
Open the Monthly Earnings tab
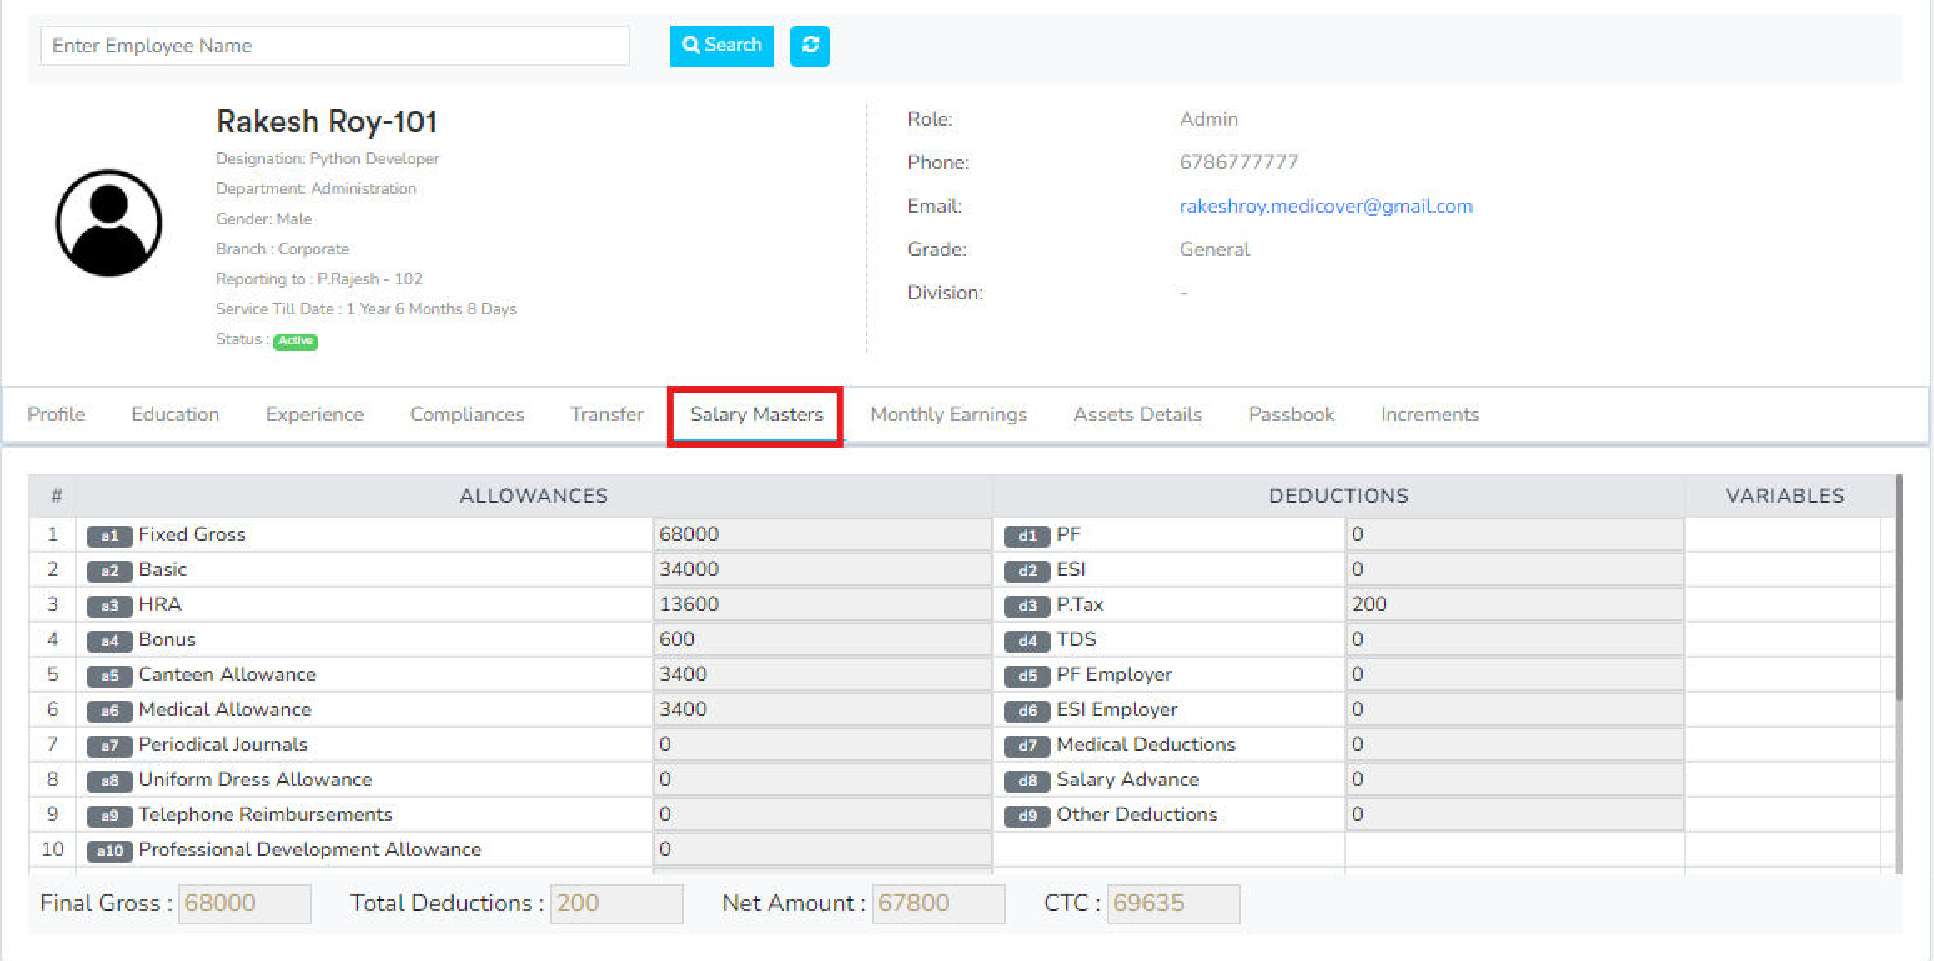[948, 414]
